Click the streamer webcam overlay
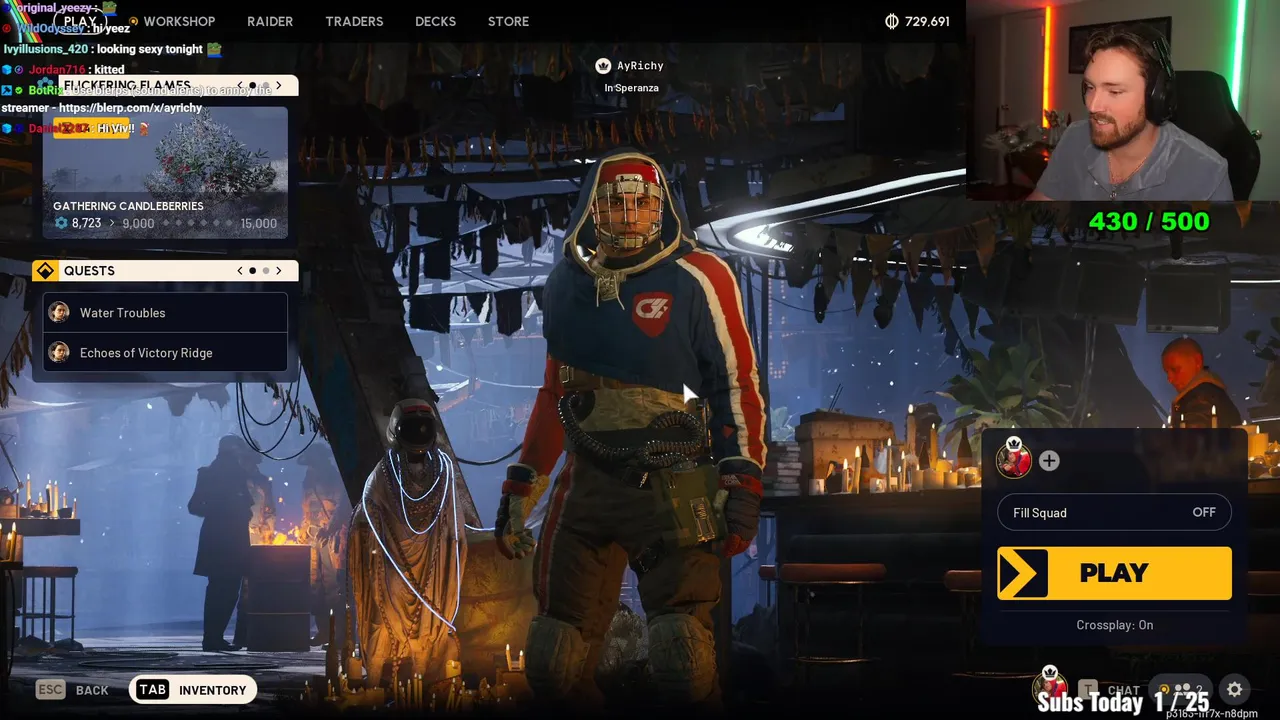This screenshot has height=720, width=1280. point(1122,100)
